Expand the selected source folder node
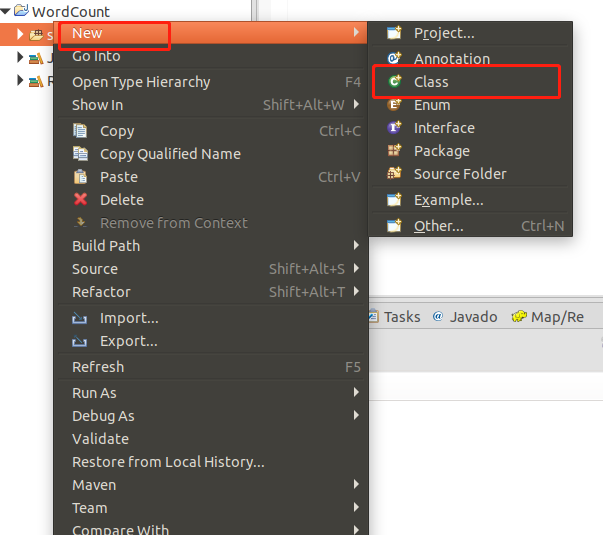The image size is (603, 535). pyautogui.click(x=20, y=34)
